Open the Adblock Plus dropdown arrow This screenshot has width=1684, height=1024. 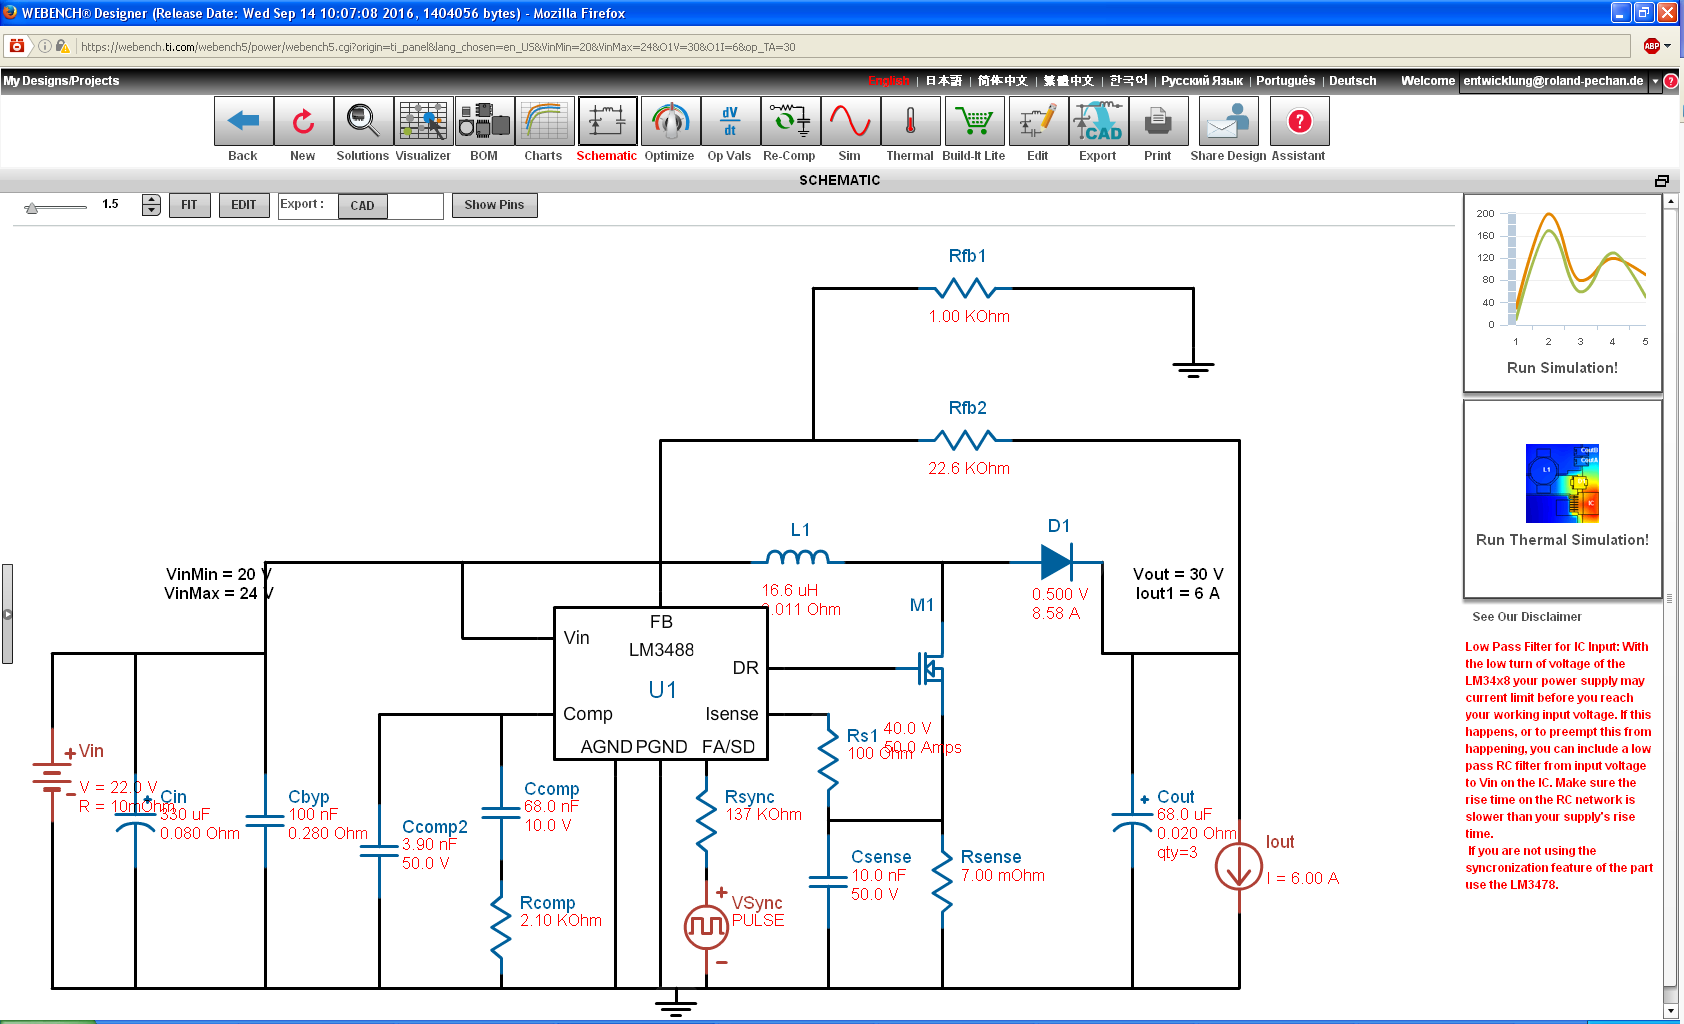click(1668, 46)
